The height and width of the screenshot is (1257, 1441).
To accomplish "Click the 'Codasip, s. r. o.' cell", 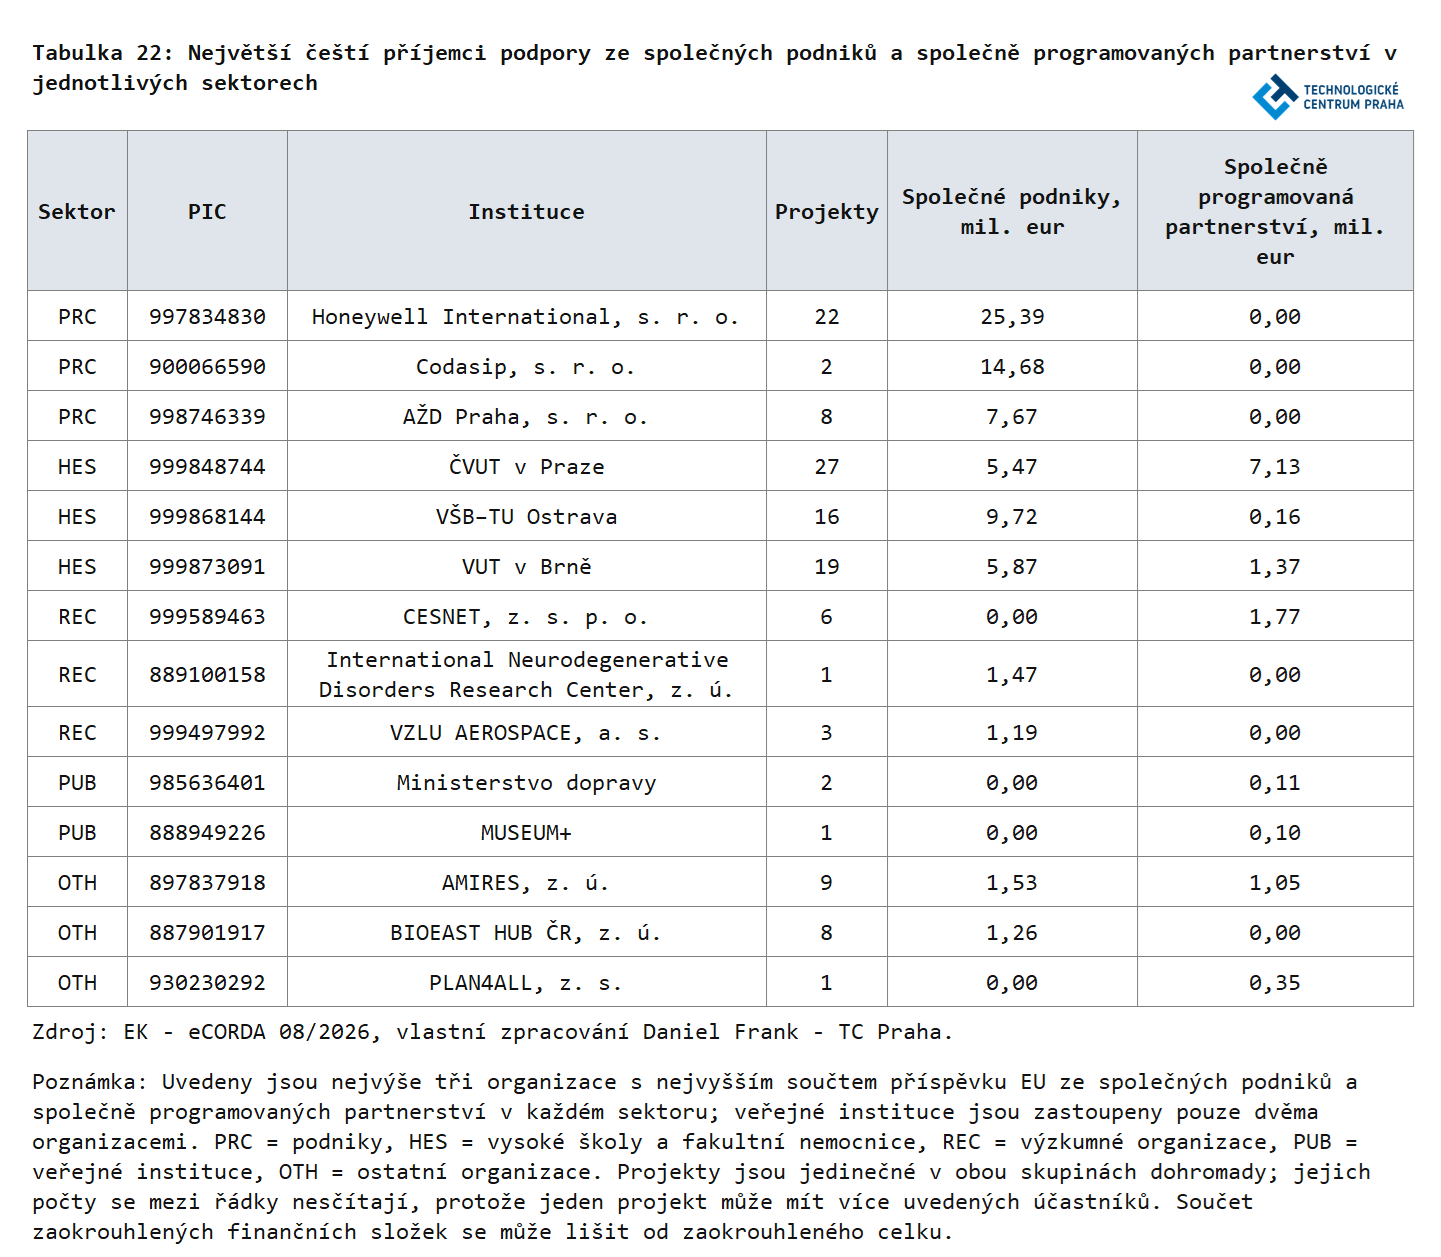I will pyautogui.click(x=526, y=367).
